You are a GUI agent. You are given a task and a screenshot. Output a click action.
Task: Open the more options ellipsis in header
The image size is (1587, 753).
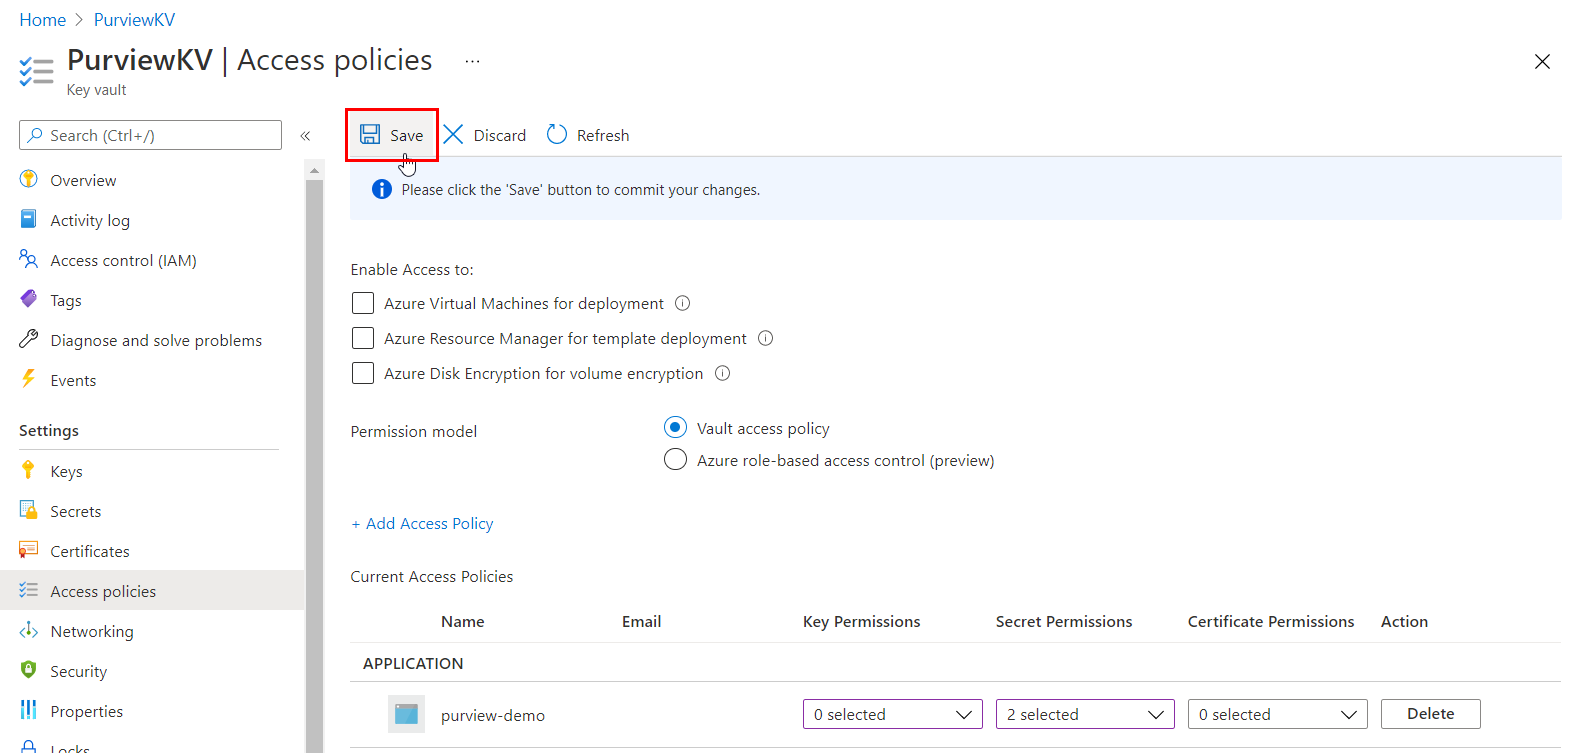tap(472, 61)
